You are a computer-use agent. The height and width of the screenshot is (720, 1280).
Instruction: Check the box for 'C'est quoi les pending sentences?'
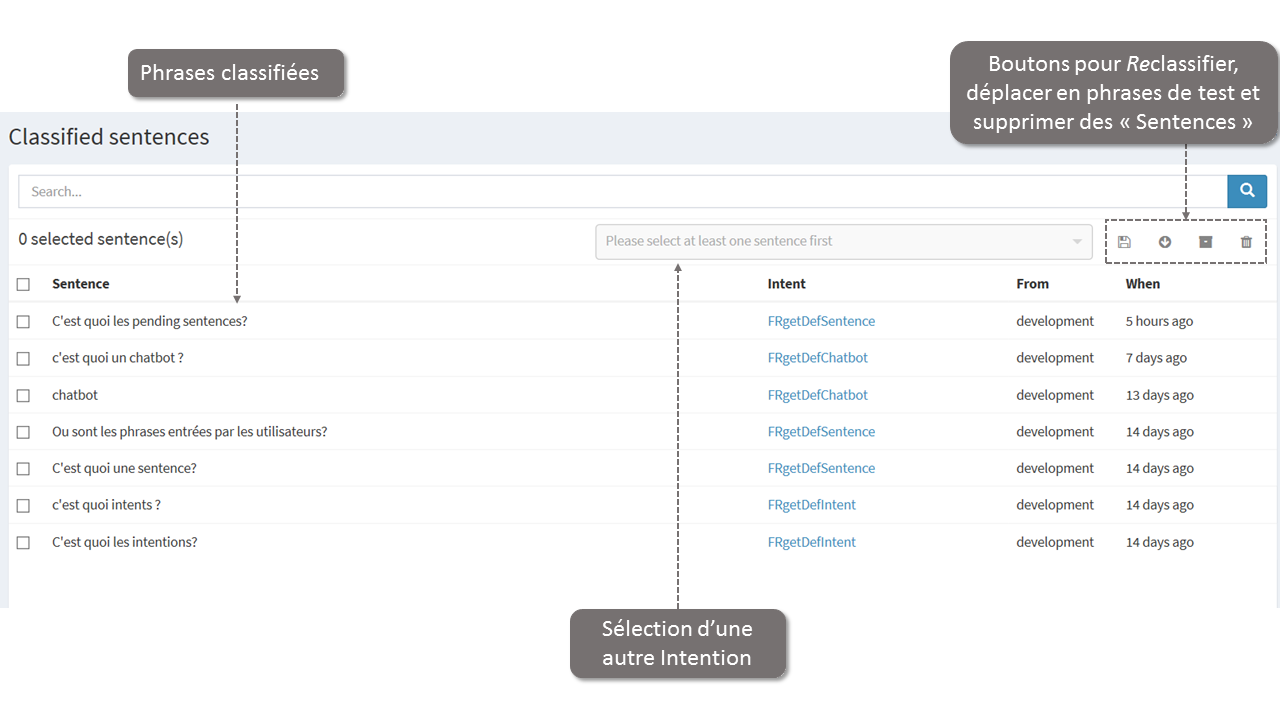click(x=23, y=322)
